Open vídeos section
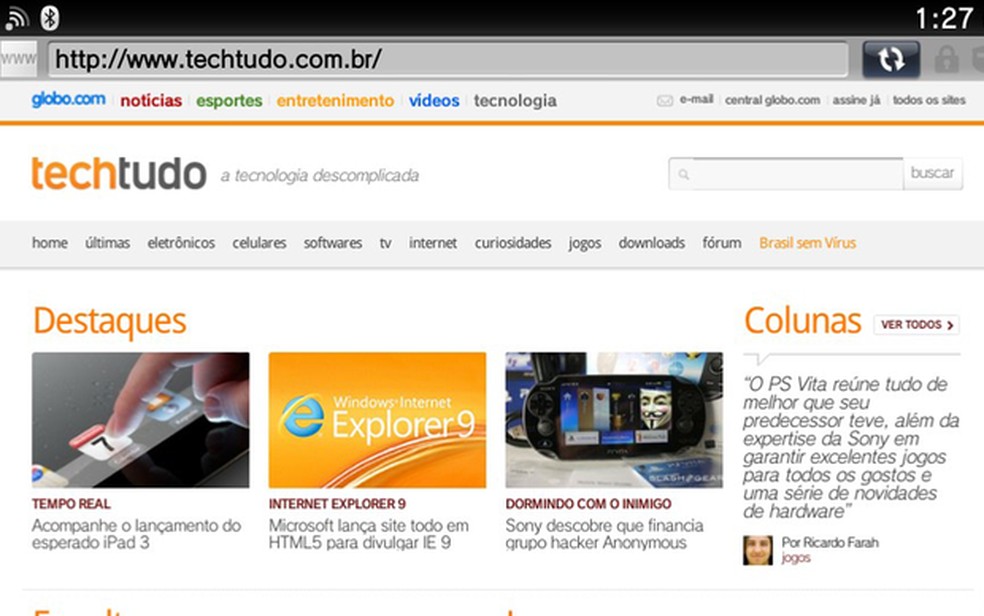Image resolution: width=984 pixels, height=616 pixels. [434, 100]
